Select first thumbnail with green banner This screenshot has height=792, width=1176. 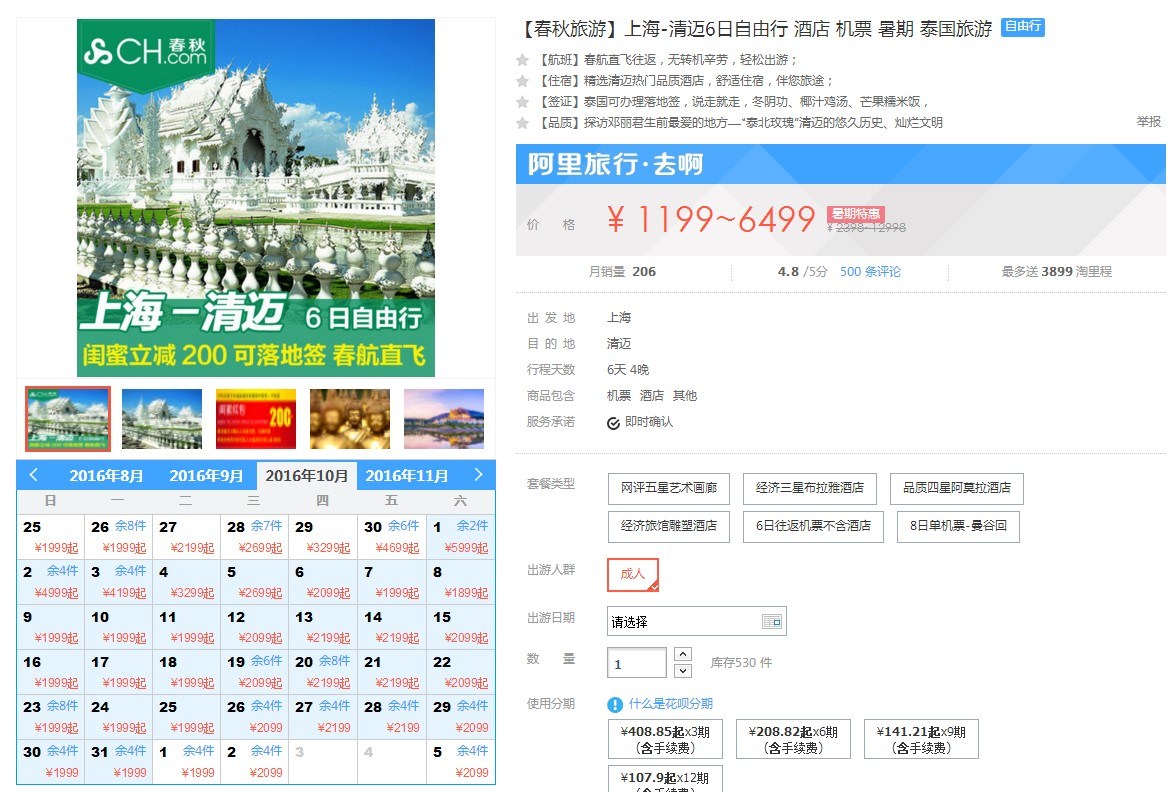pos(68,419)
